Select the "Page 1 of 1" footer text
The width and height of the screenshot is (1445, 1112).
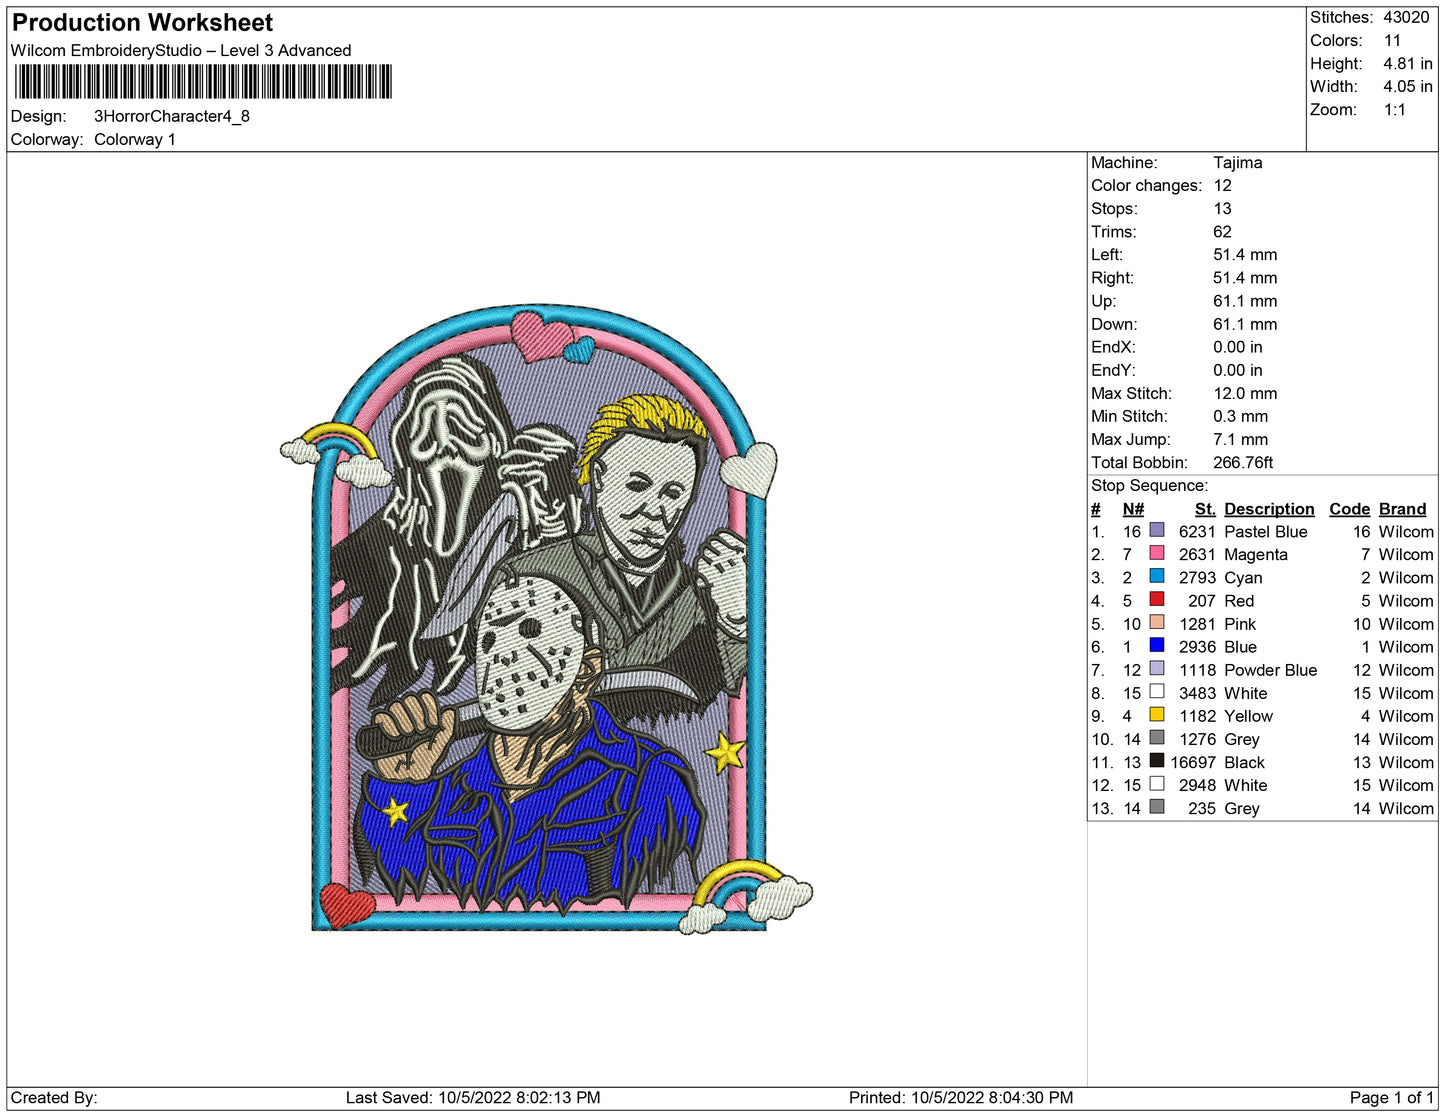pyautogui.click(x=1392, y=1097)
